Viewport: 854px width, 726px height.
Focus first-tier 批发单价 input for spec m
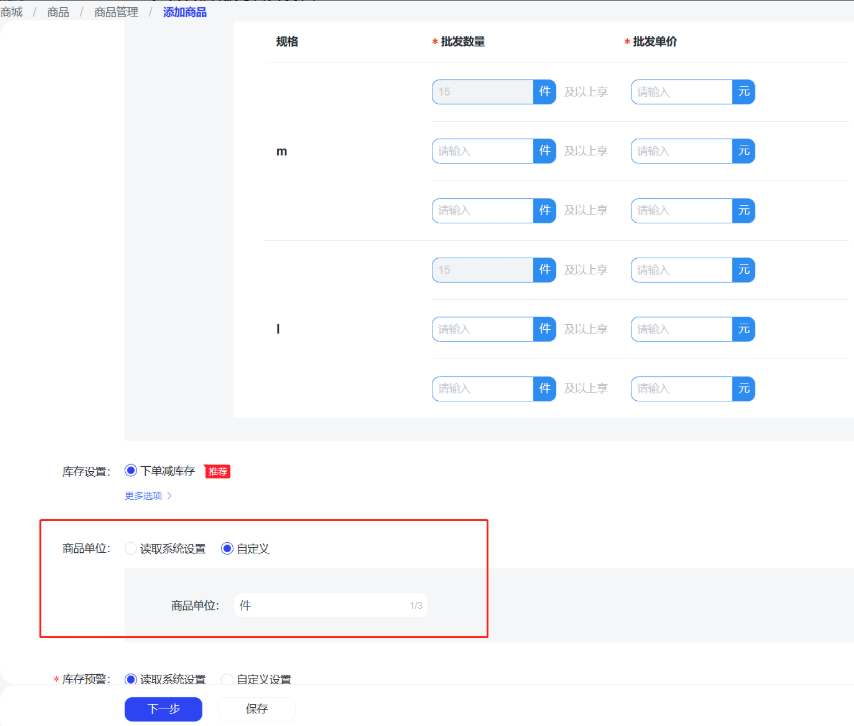point(682,92)
